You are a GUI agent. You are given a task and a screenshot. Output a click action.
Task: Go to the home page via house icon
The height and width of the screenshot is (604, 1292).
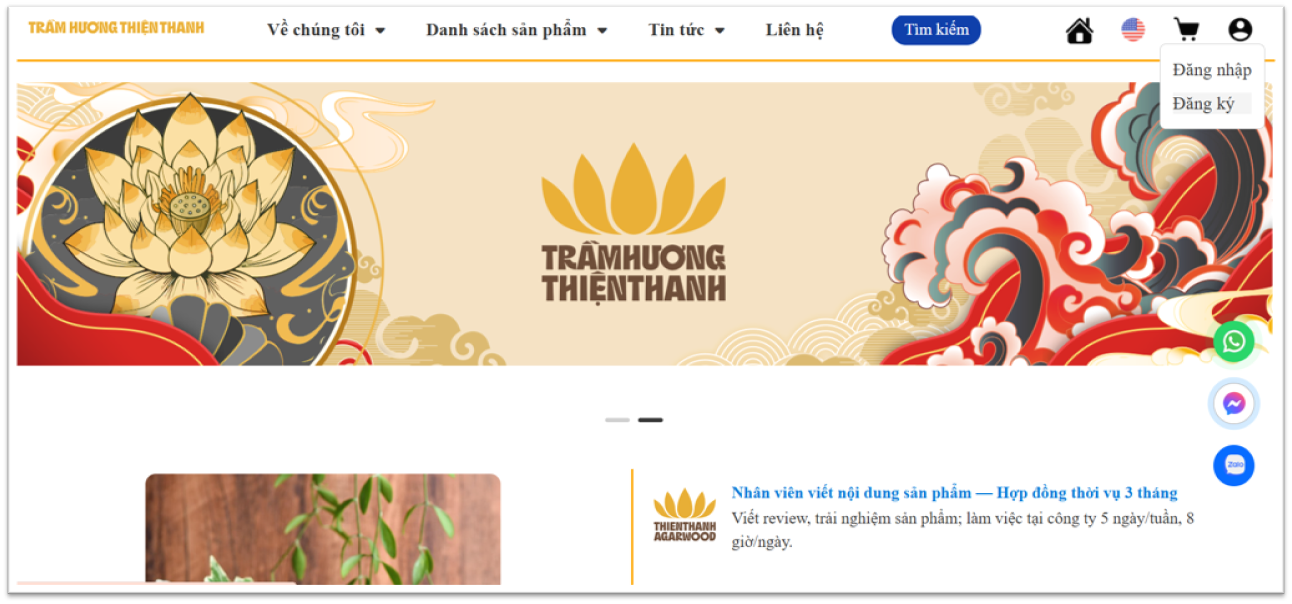click(x=1079, y=30)
